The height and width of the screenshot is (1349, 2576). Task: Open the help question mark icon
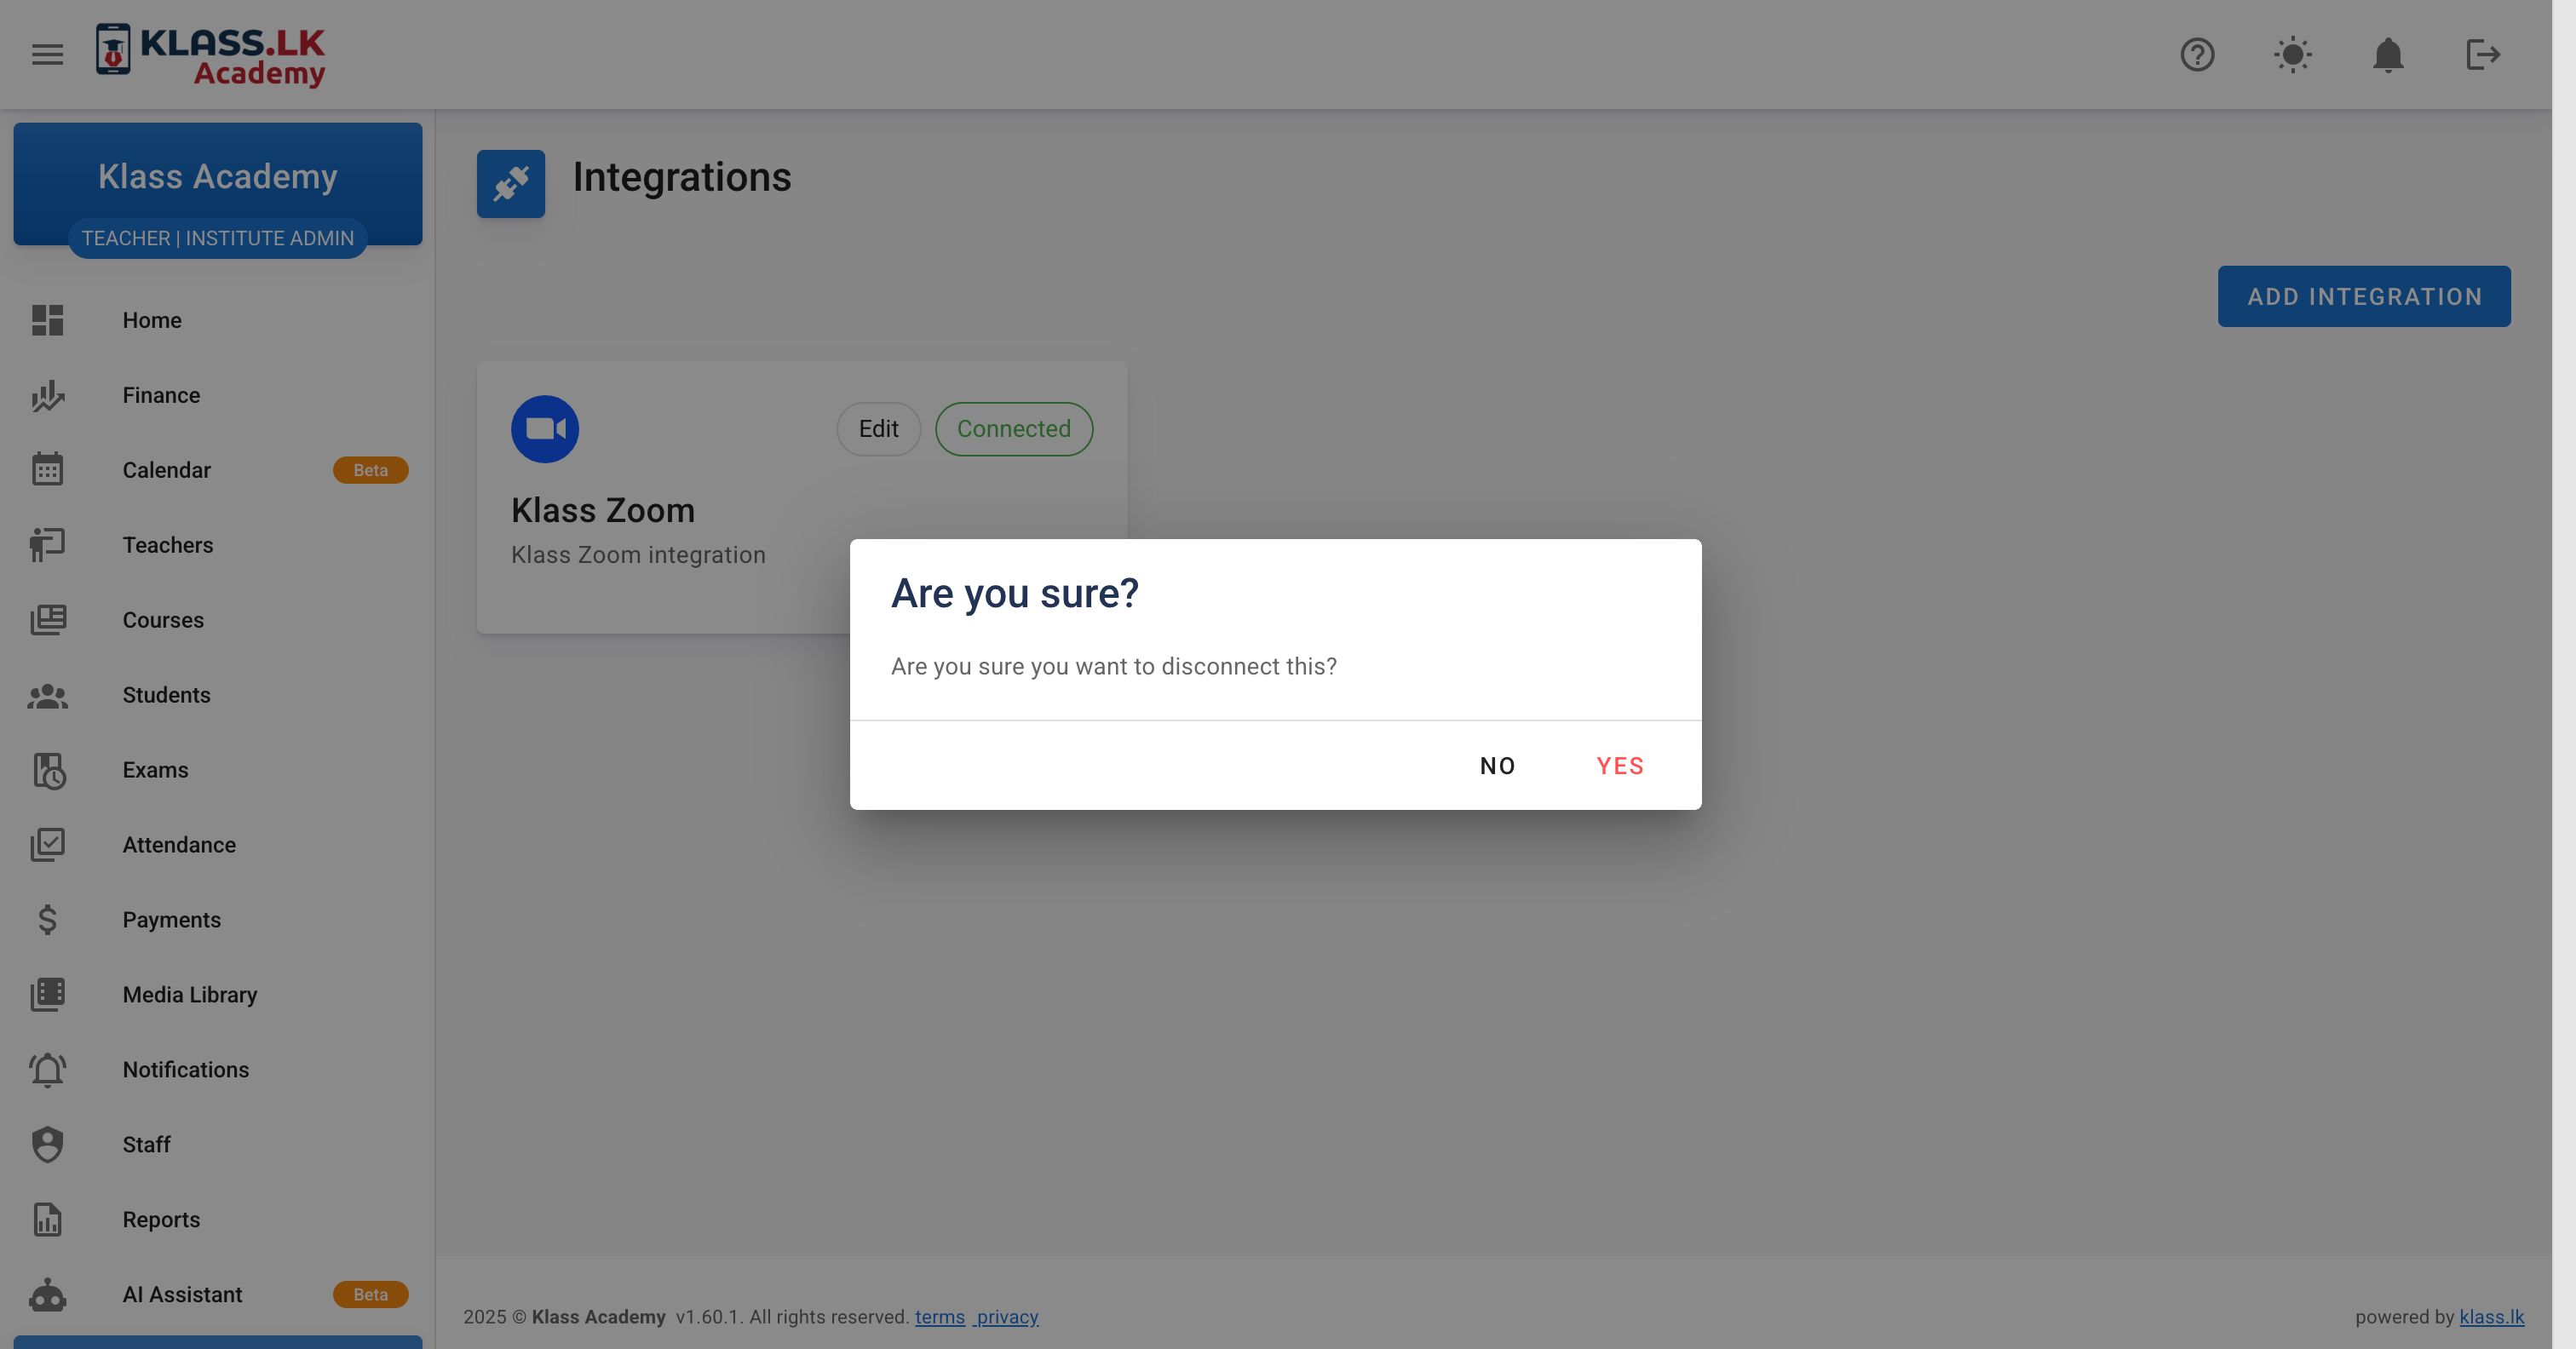2197,54
